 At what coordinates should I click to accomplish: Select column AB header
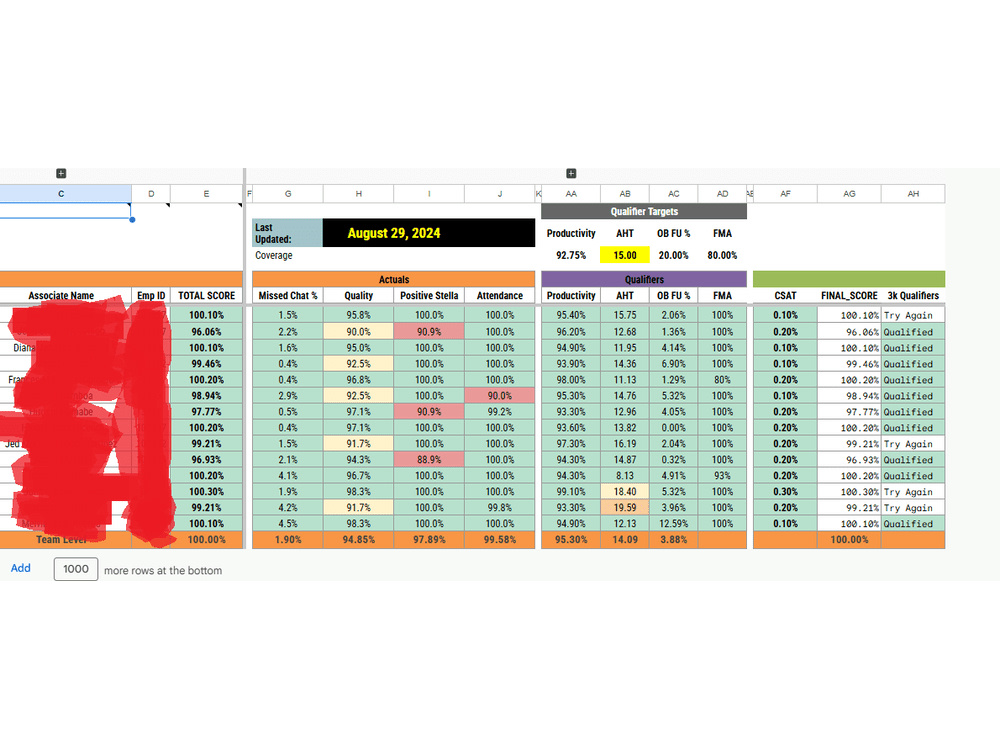click(625, 194)
